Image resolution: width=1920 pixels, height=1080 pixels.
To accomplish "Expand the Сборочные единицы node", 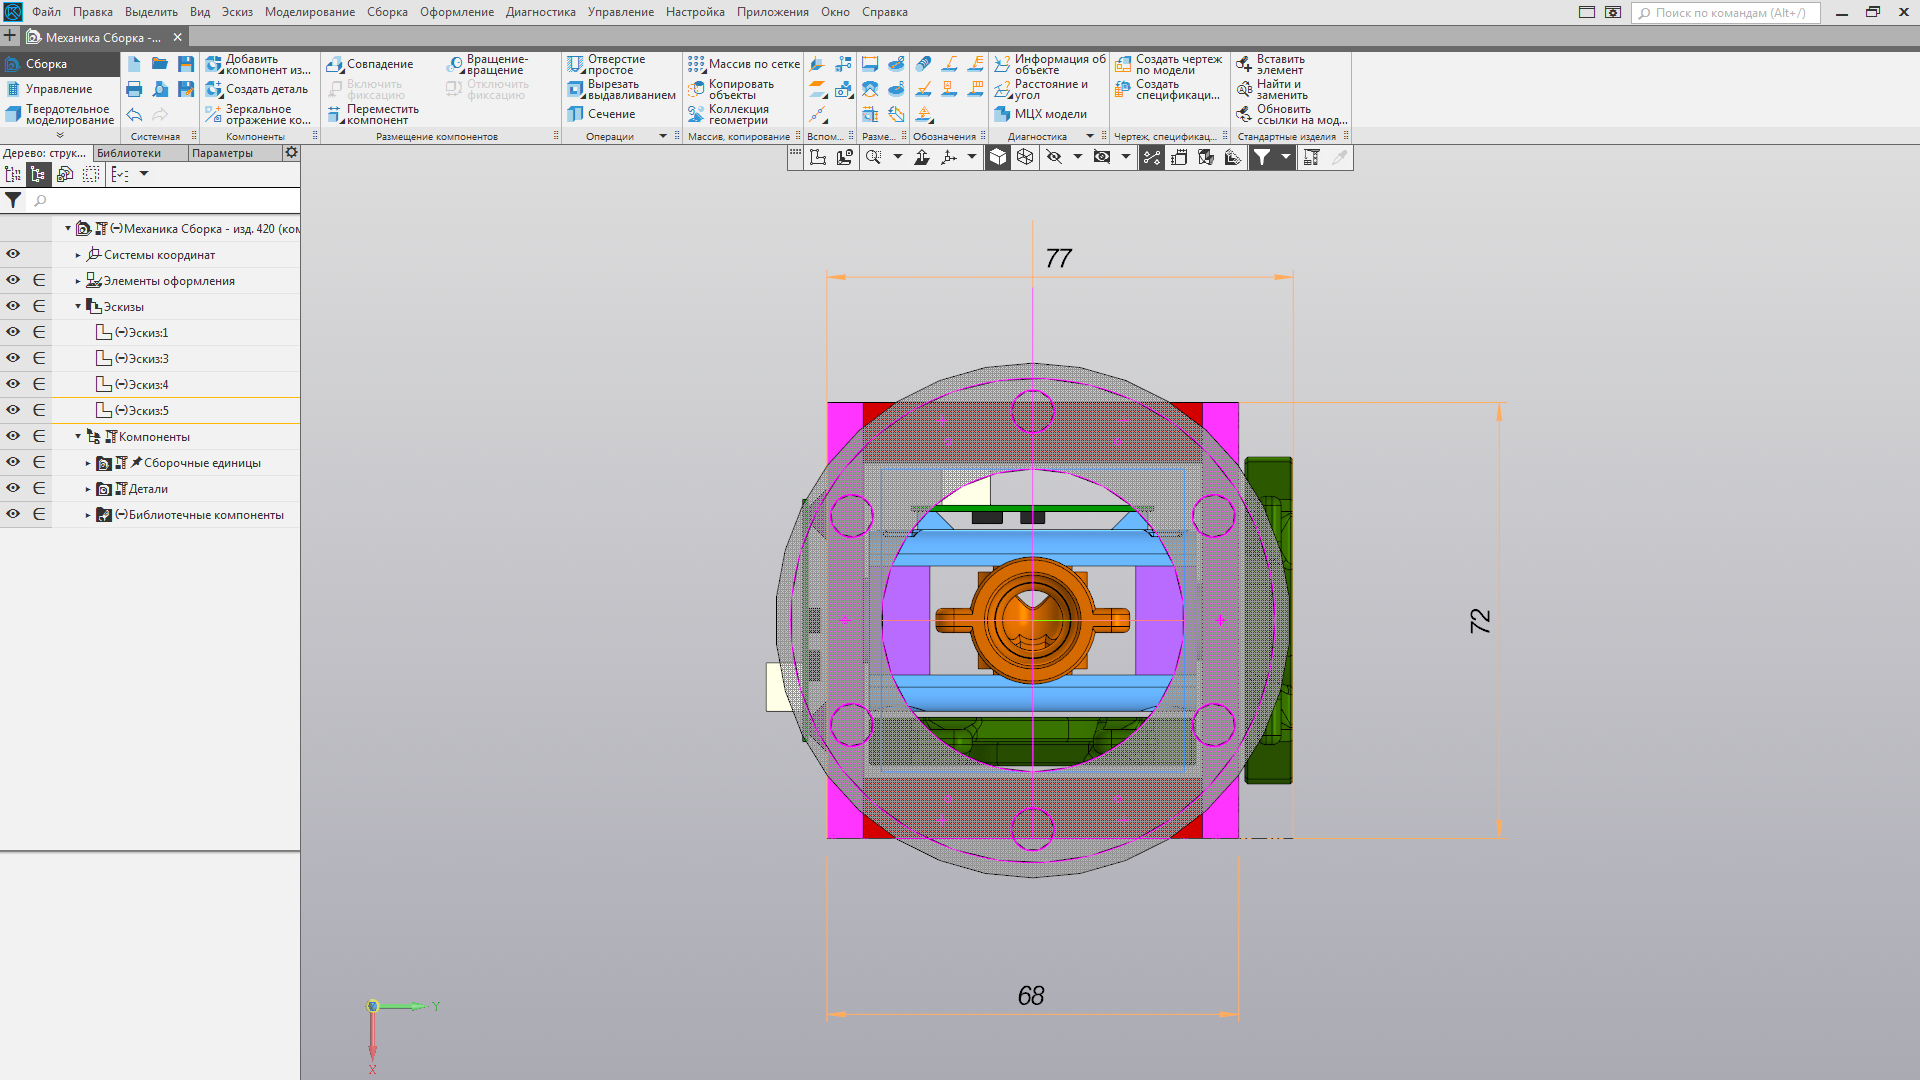I will (x=88, y=463).
